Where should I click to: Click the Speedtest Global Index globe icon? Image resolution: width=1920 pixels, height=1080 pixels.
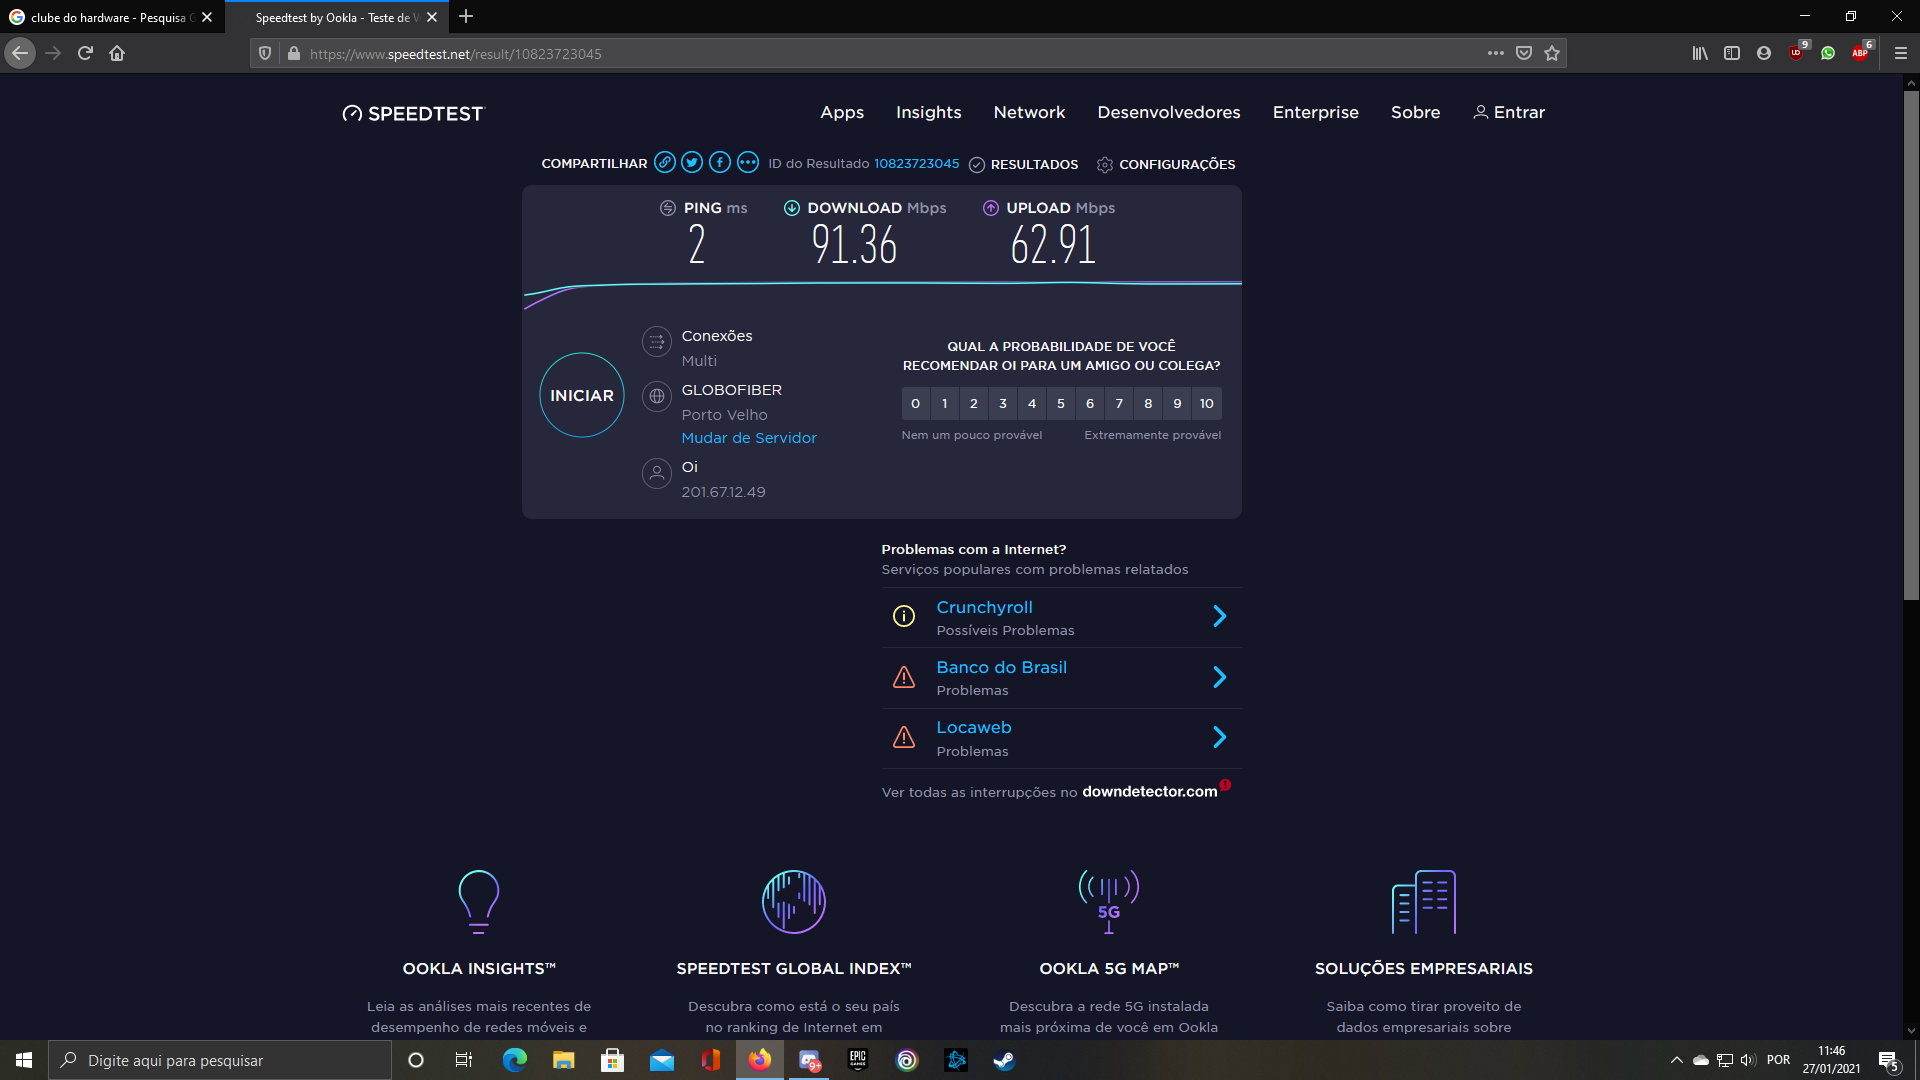tap(794, 902)
